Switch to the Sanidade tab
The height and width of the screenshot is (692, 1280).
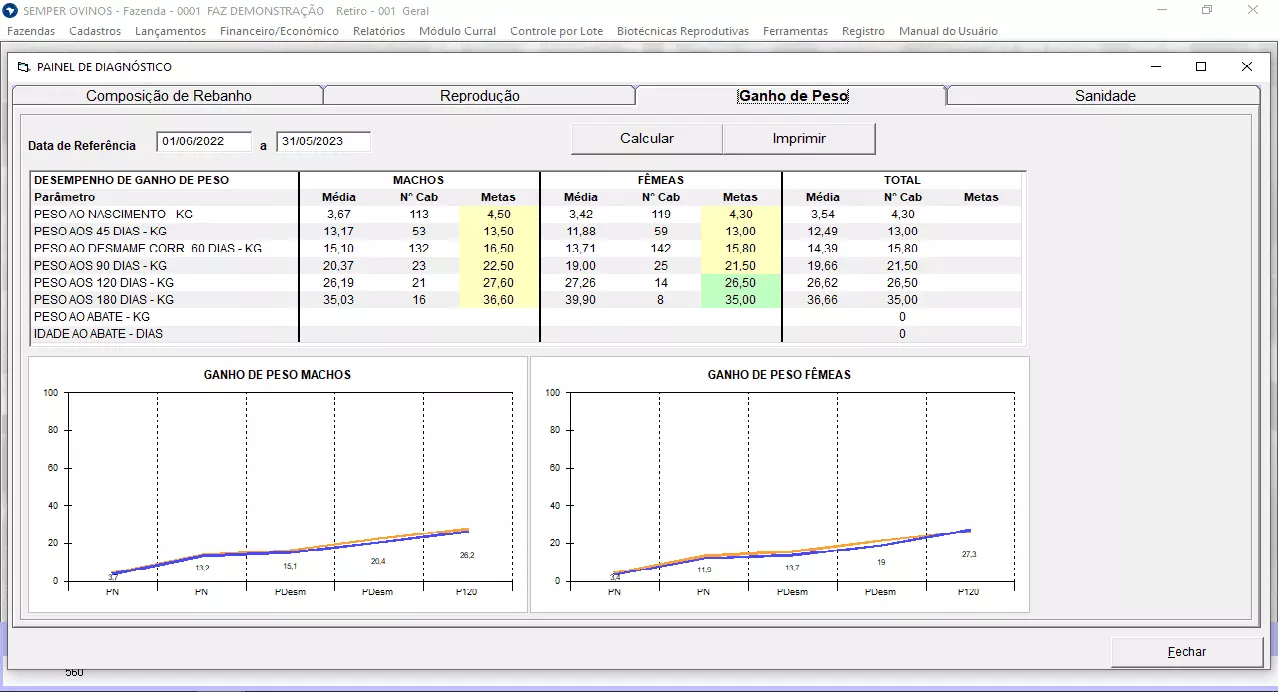(1104, 96)
